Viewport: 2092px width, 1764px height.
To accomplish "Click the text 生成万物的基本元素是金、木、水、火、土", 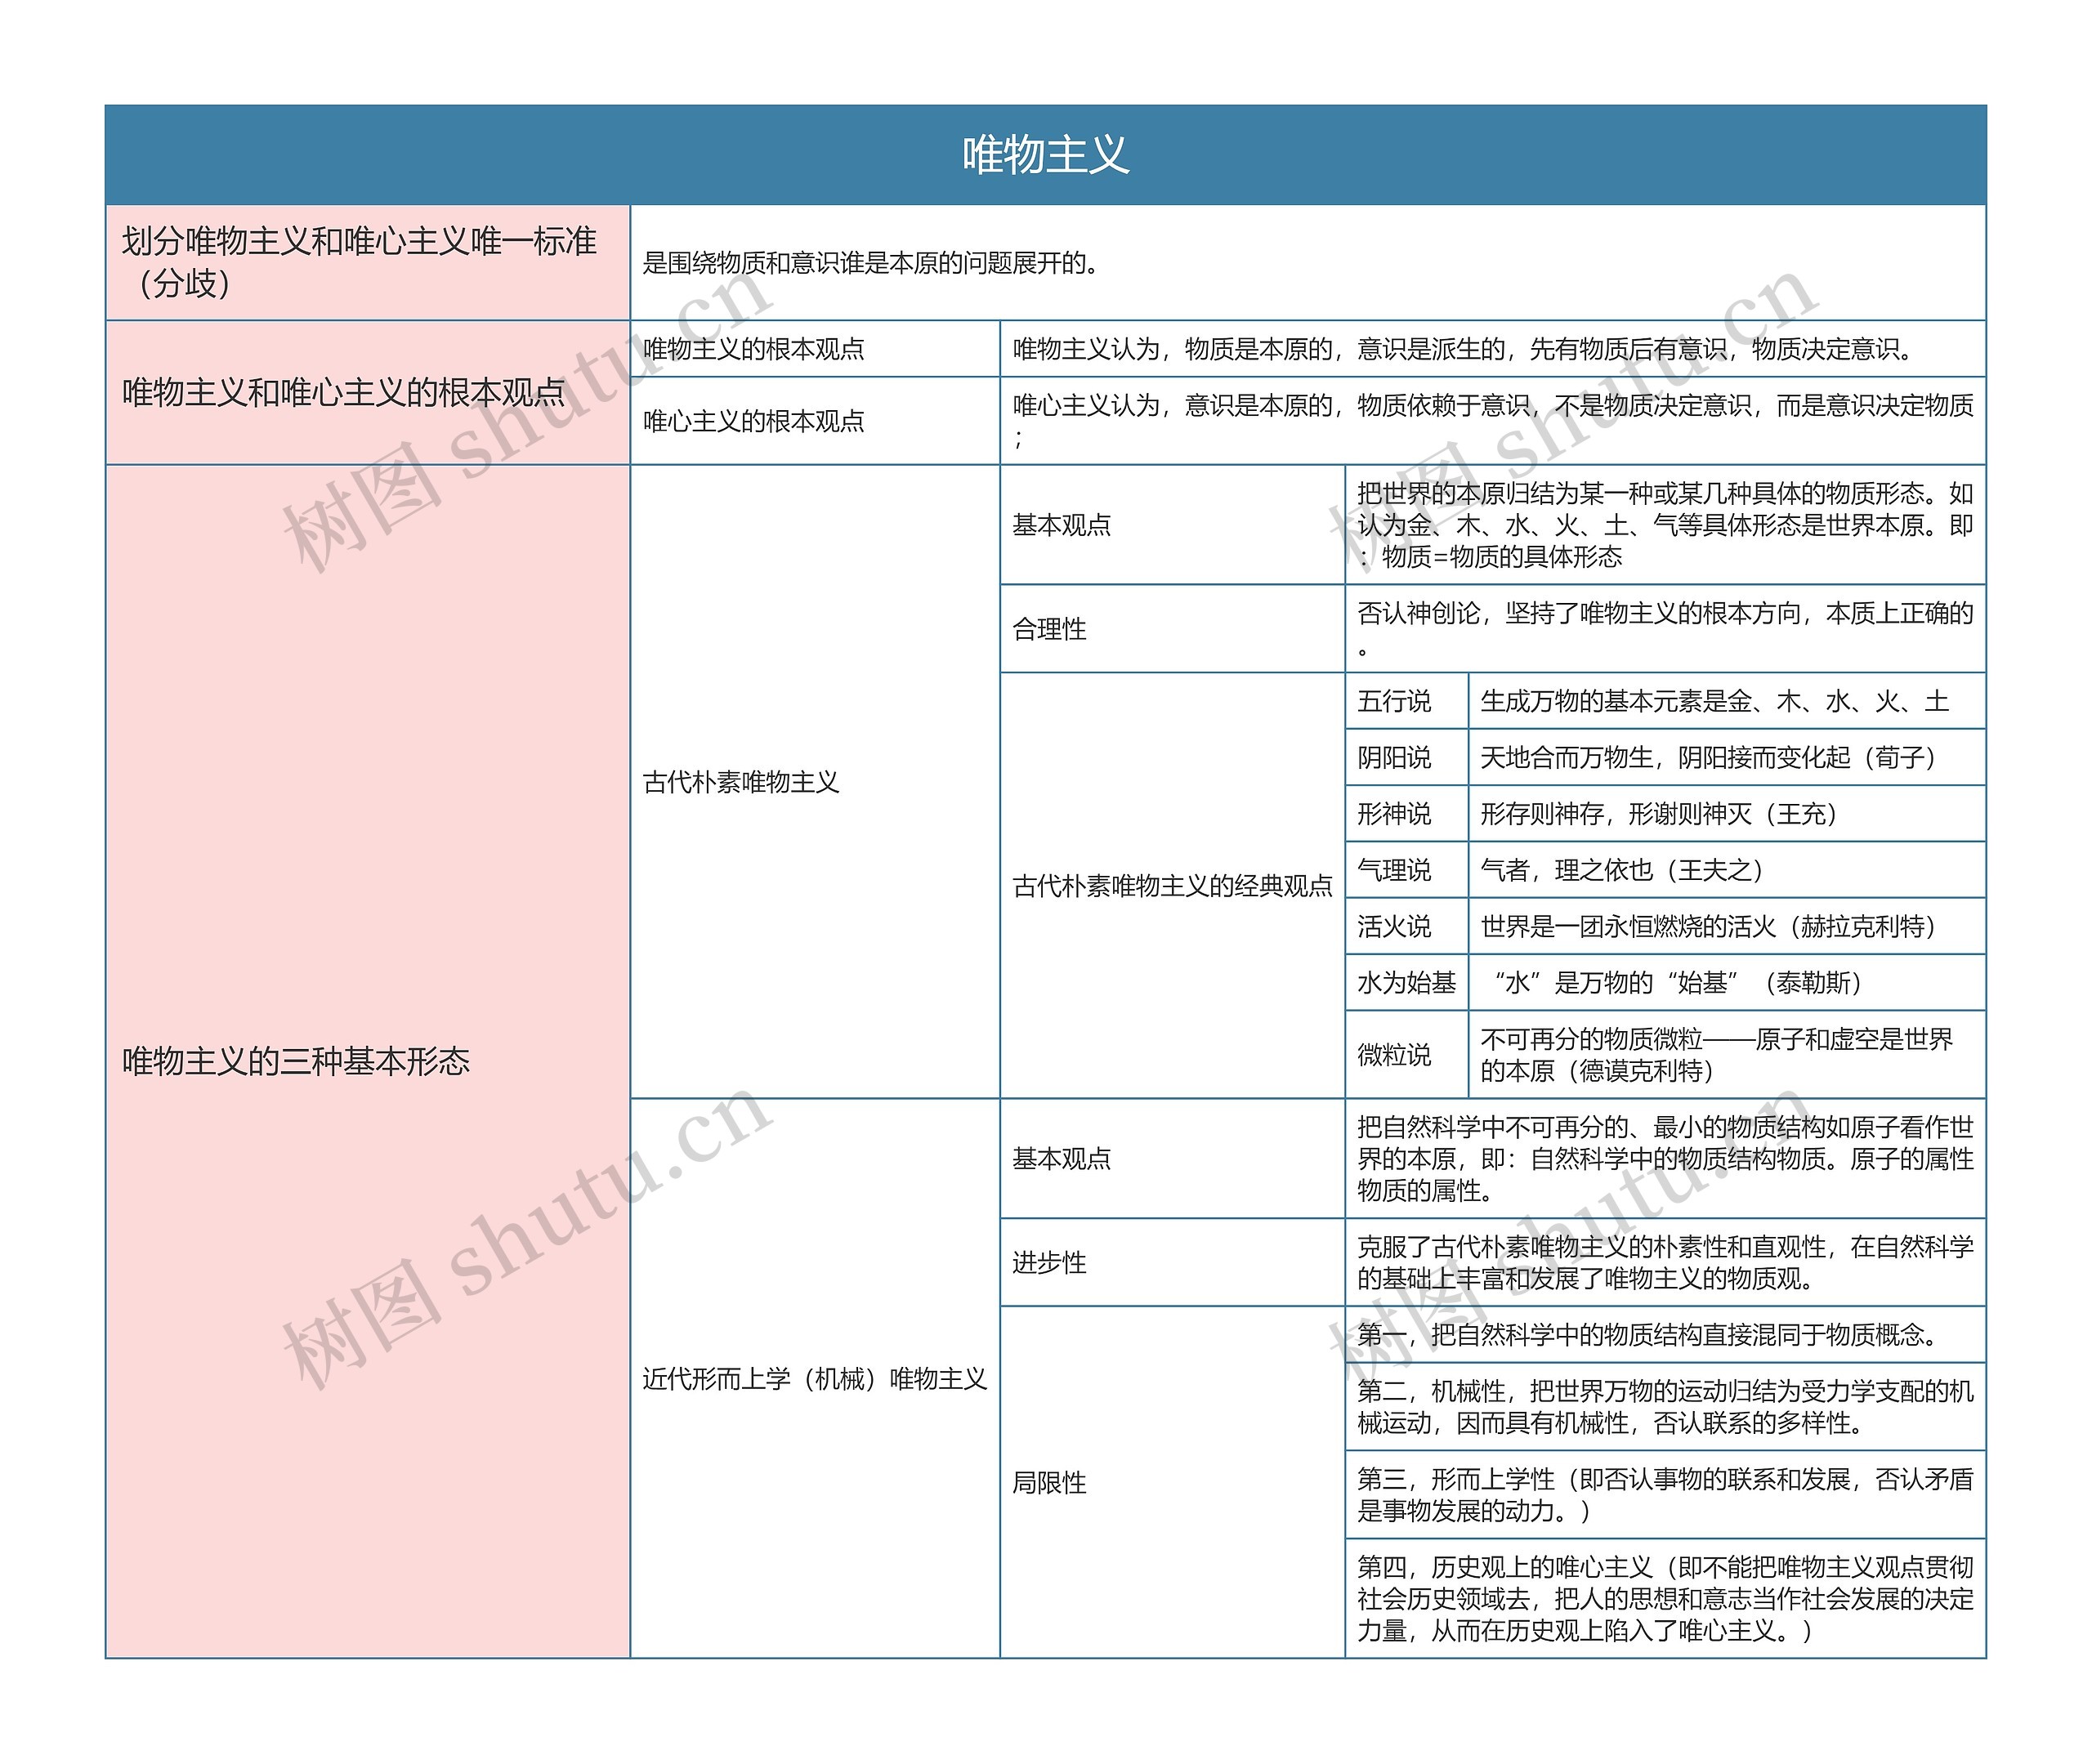I will (x=1714, y=701).
